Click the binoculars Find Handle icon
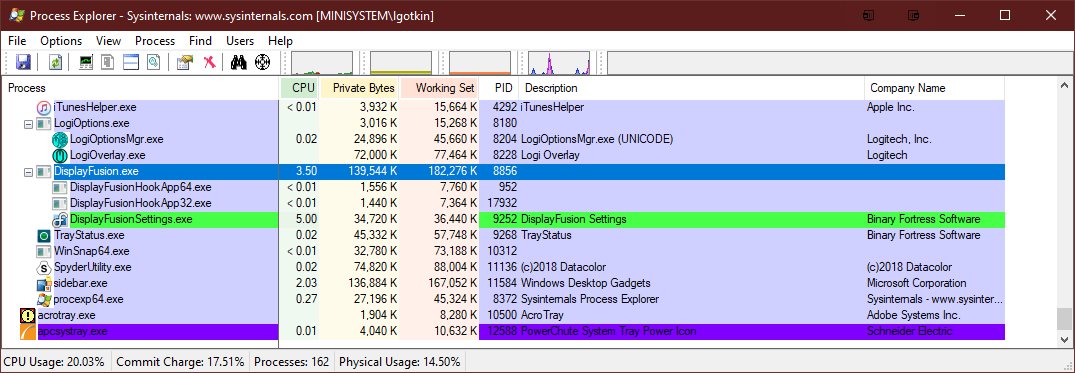This screenshot has width=1075, height=373. tap(238, 62)
